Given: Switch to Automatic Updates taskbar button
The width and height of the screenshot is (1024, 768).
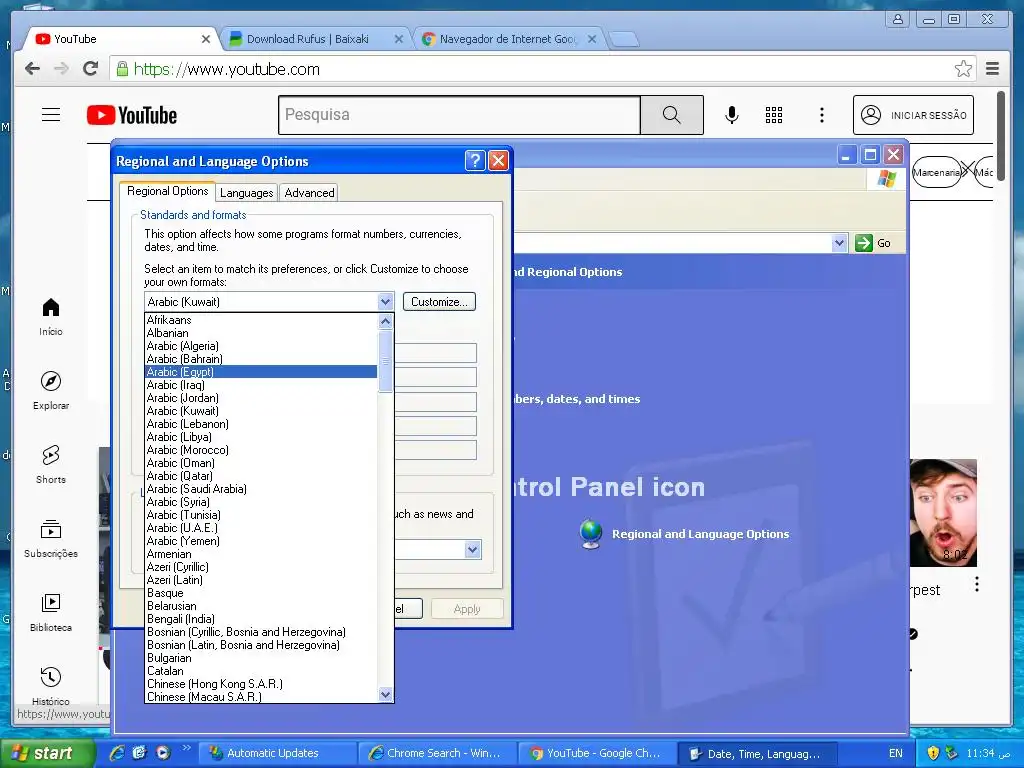Looking at the screenshot, I should pos(278,753).
